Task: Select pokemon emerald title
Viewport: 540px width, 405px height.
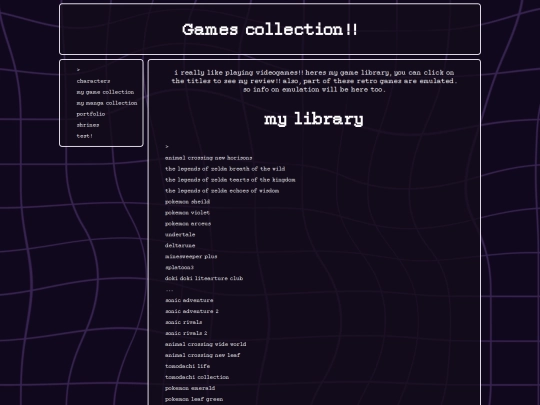Action: point(190,388)
